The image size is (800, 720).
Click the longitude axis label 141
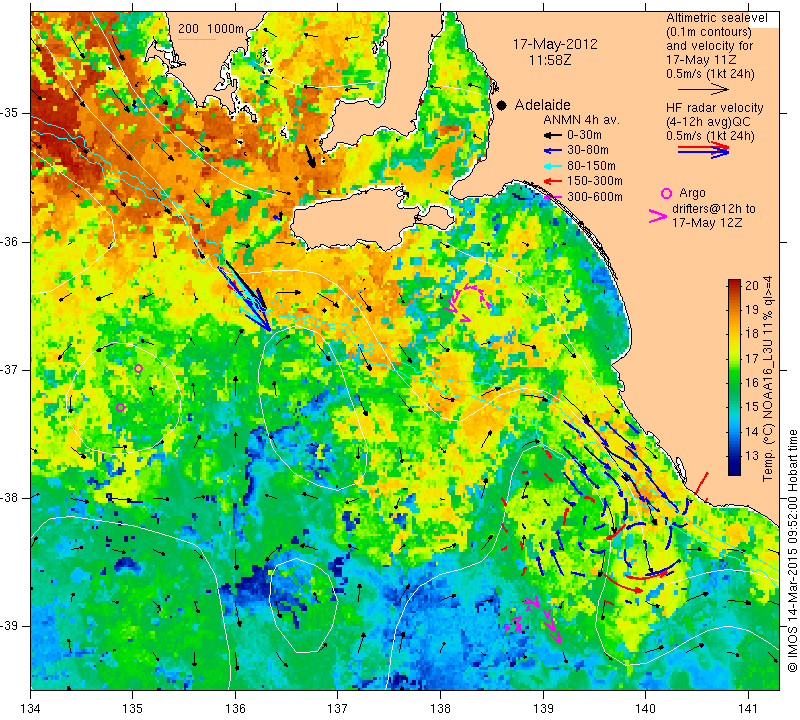coord(748,709)
